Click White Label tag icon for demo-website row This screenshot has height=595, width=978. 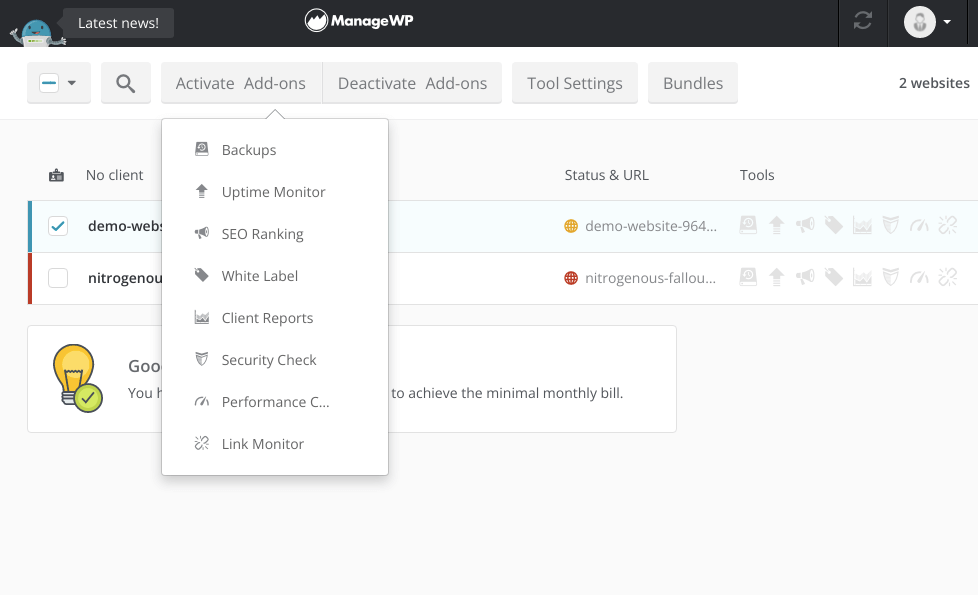coord(833,226)
